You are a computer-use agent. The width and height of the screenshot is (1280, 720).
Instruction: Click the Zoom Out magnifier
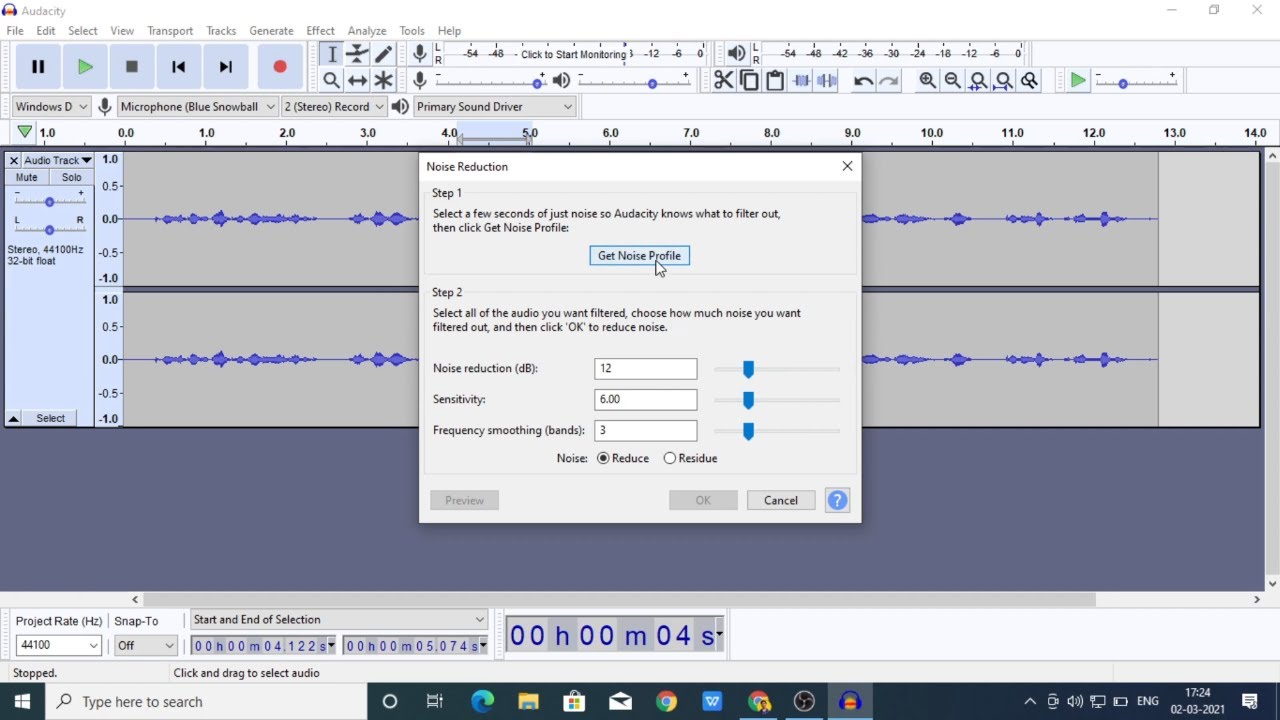click(953, 81)
